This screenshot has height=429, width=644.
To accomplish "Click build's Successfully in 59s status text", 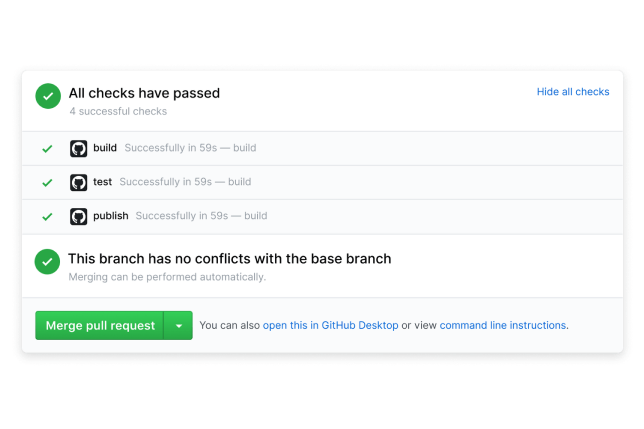I will tap(171, 148).
